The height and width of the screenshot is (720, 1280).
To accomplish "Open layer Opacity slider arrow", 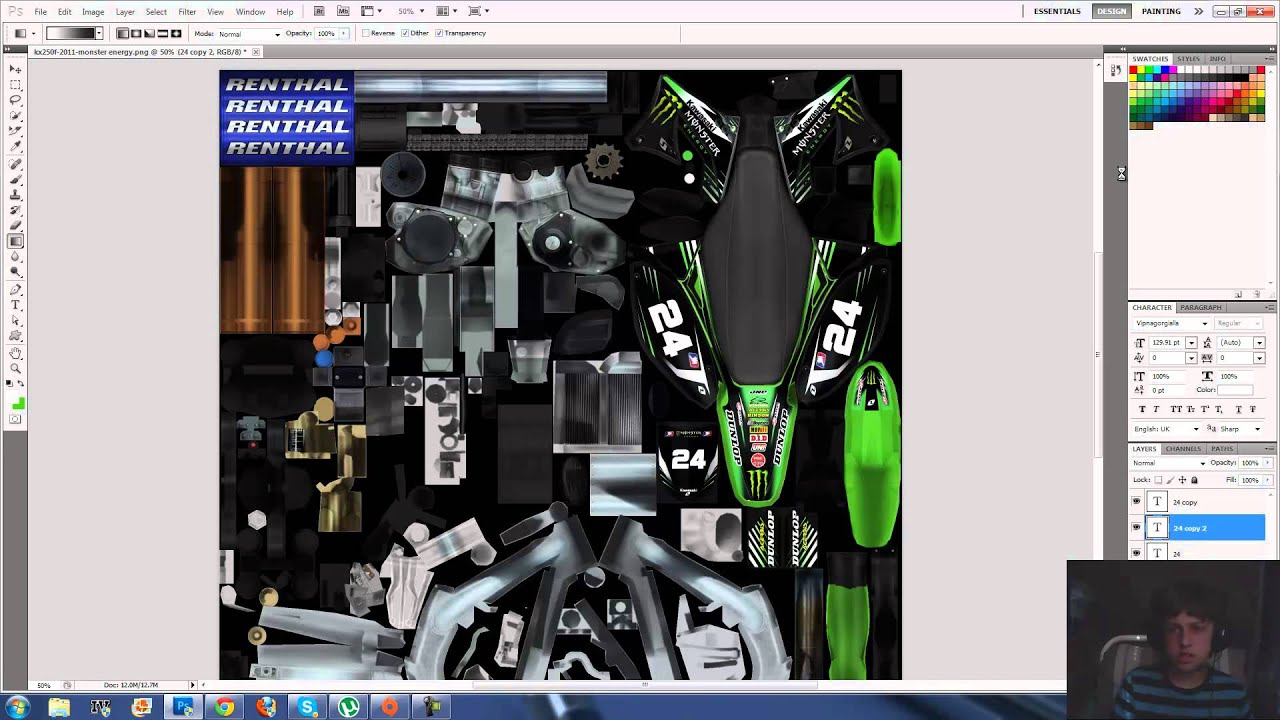I will pyautogui.click(x=1267, y=463).
